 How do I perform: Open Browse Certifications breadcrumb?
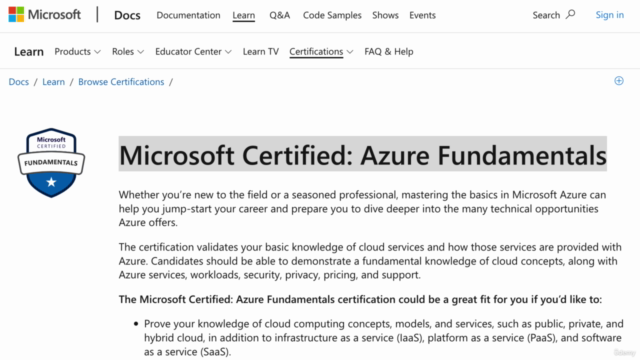click(121, 82)
